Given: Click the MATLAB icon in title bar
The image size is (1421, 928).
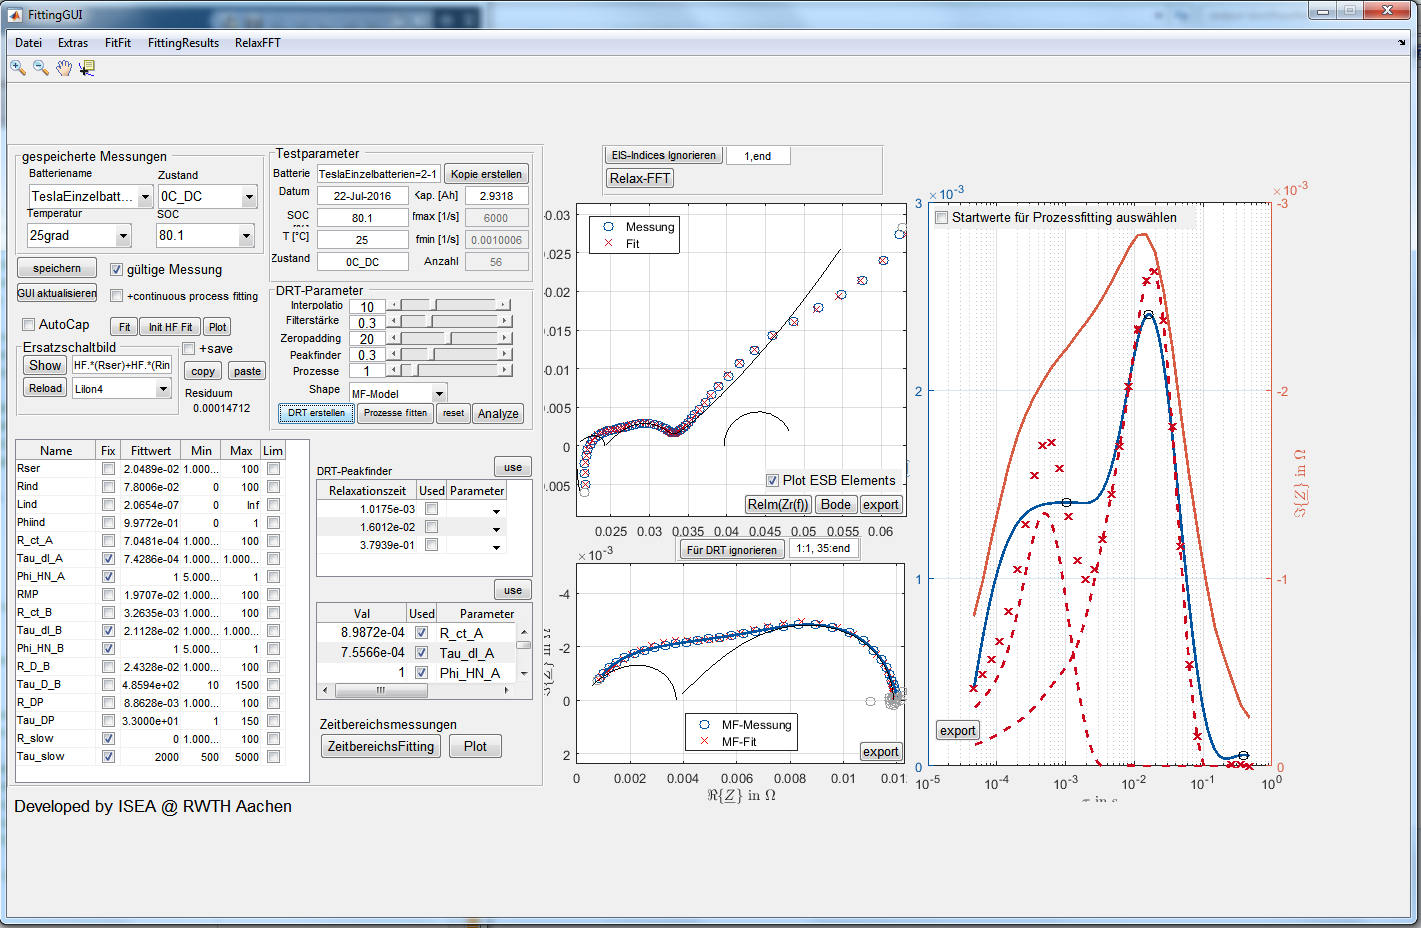Looking at the screenshot, I should (14, 15).
